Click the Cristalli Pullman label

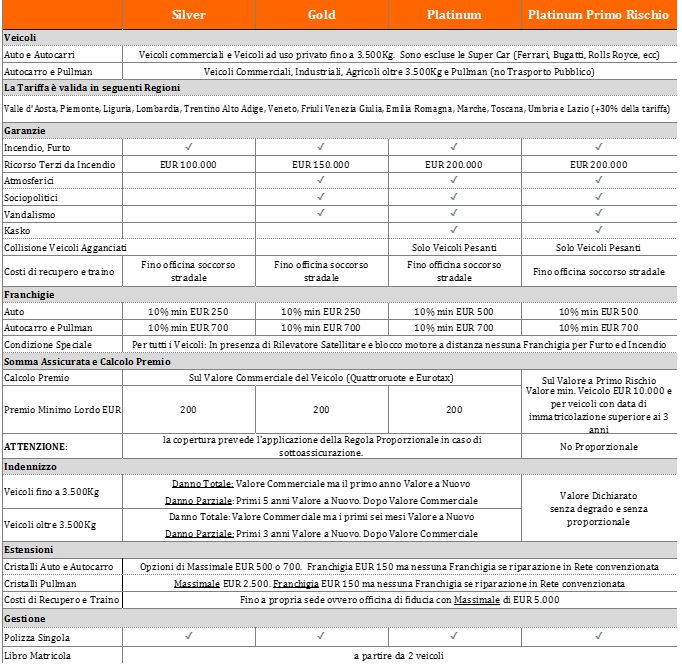pos(40,584)
